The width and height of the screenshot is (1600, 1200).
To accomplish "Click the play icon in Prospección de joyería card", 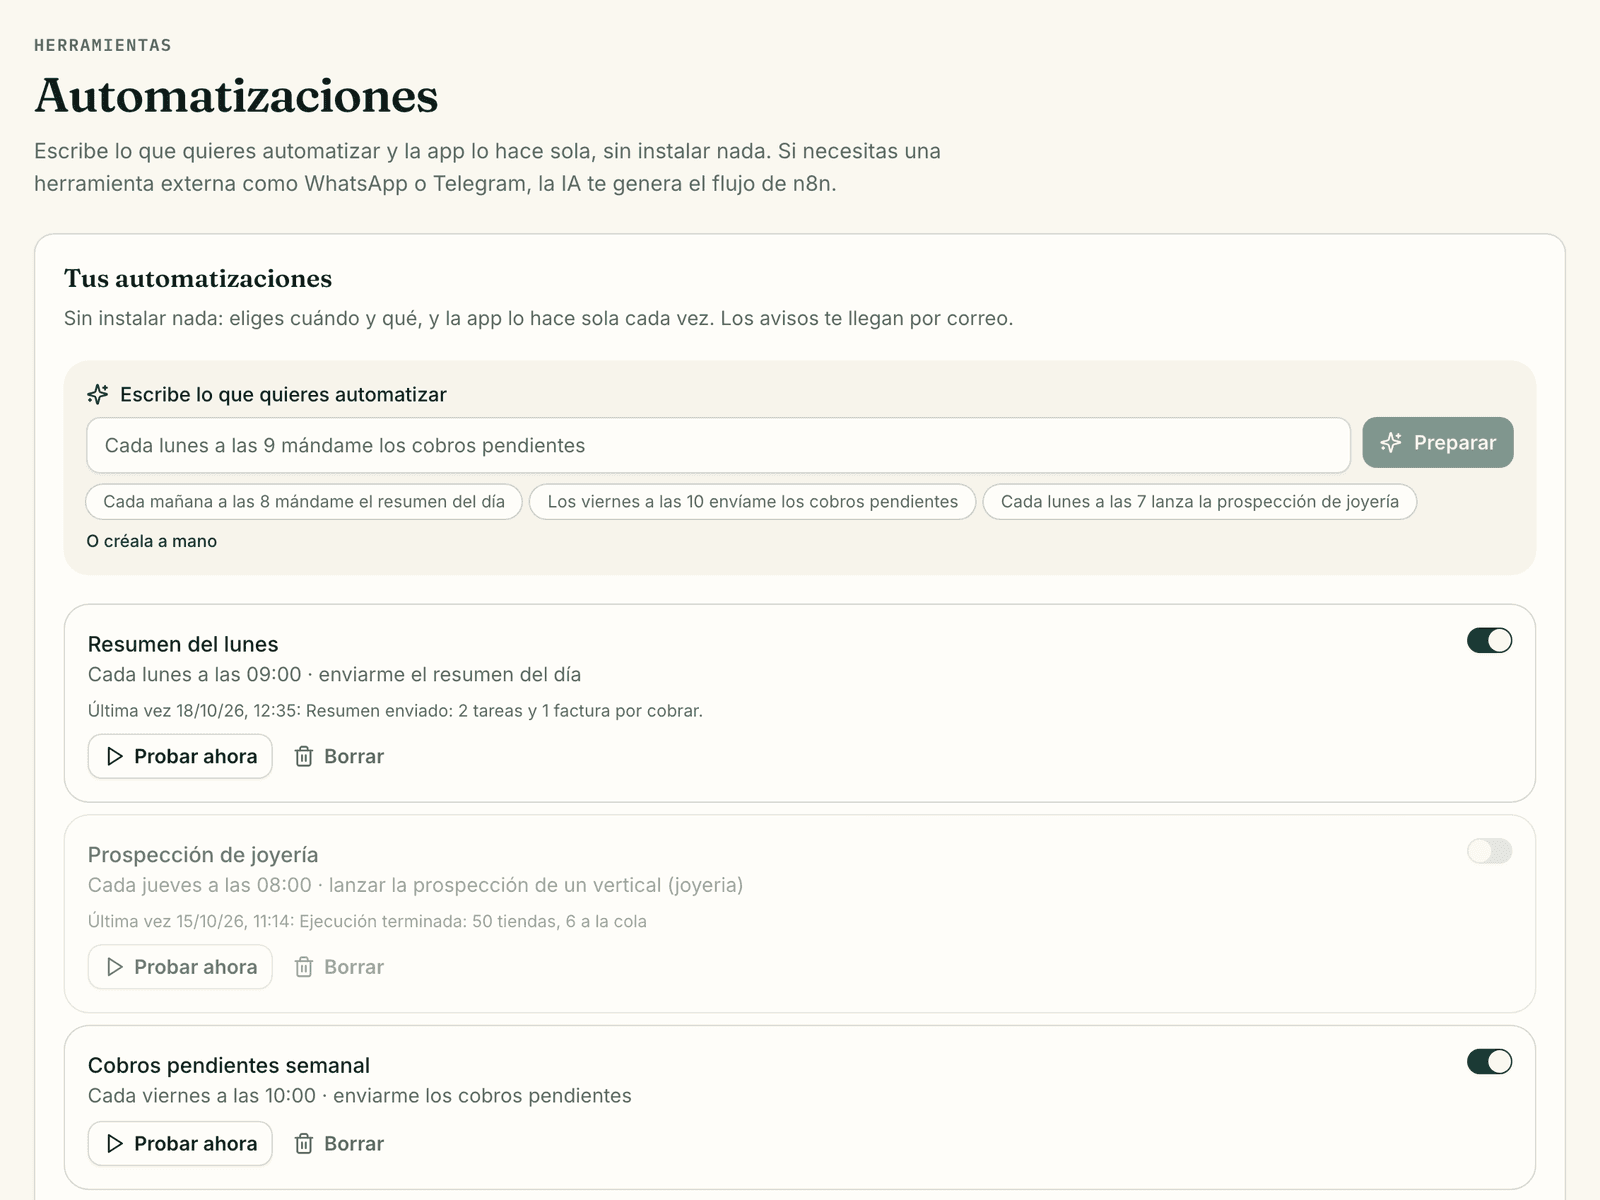I will pos(115,967).
